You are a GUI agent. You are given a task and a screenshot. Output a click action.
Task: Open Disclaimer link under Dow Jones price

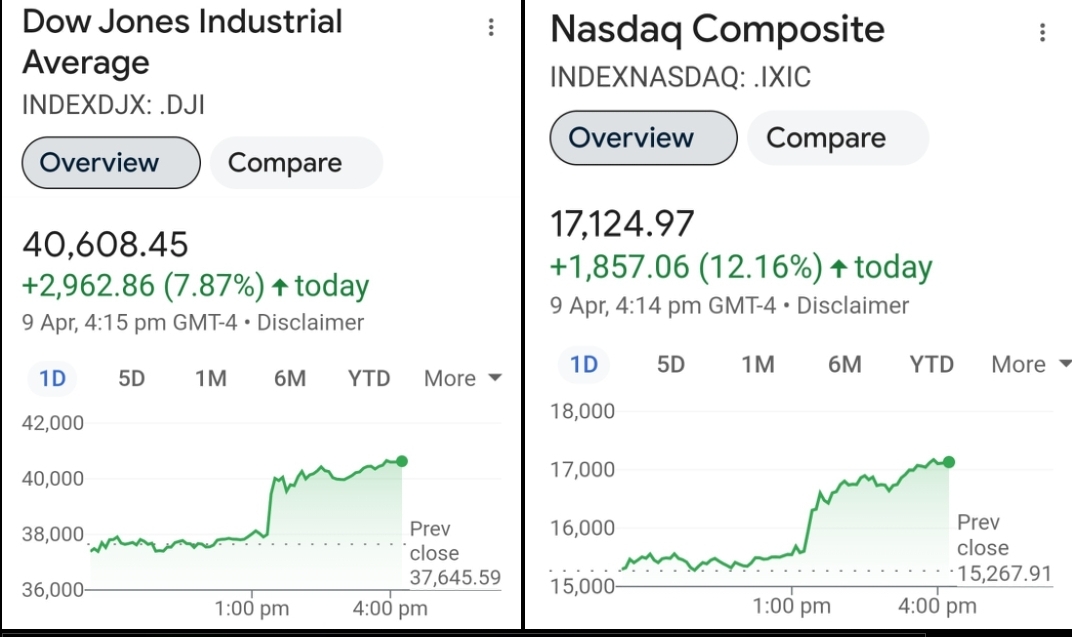click(311, 322)
